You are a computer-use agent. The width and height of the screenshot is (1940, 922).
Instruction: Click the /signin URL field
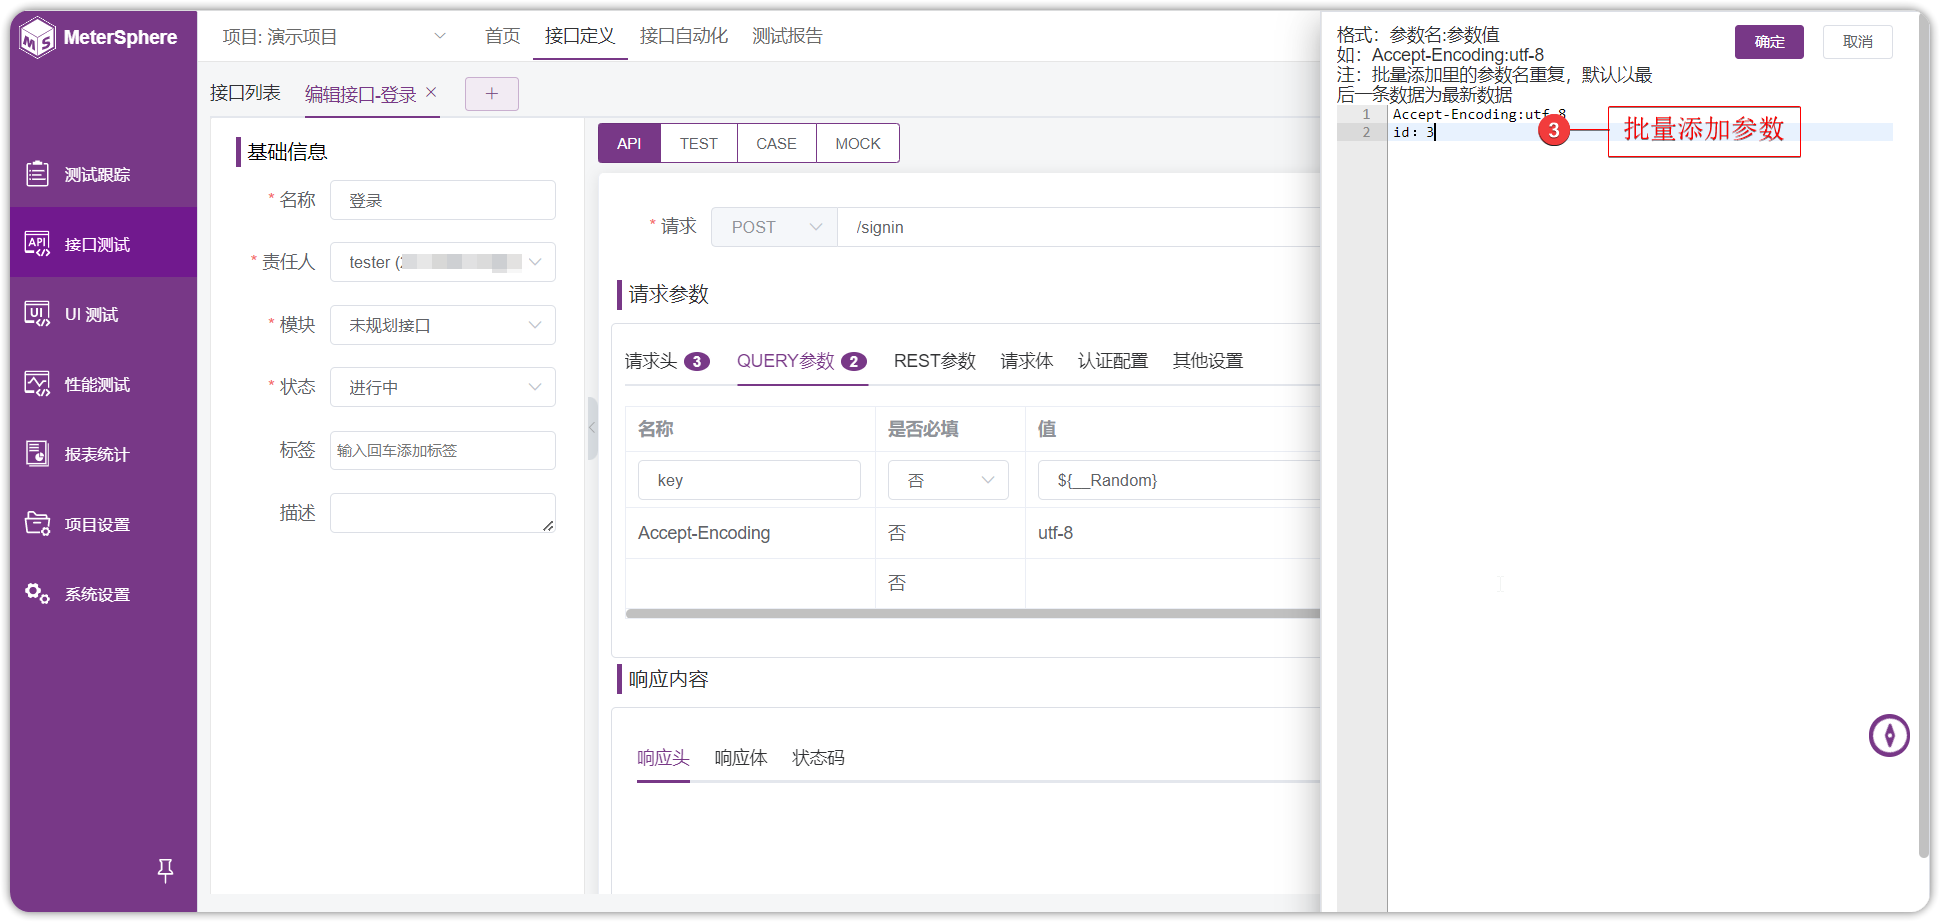[1079, 227]
